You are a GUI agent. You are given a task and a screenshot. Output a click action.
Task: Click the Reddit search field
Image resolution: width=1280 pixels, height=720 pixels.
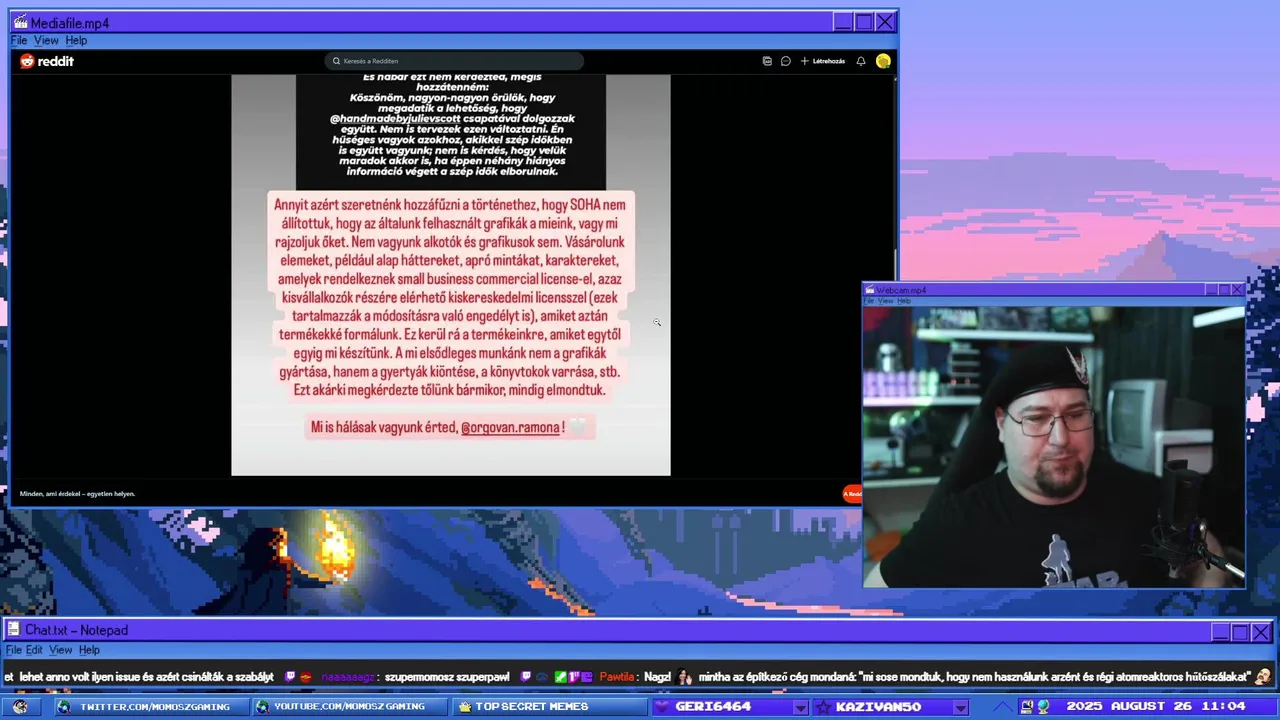point(454,61)
